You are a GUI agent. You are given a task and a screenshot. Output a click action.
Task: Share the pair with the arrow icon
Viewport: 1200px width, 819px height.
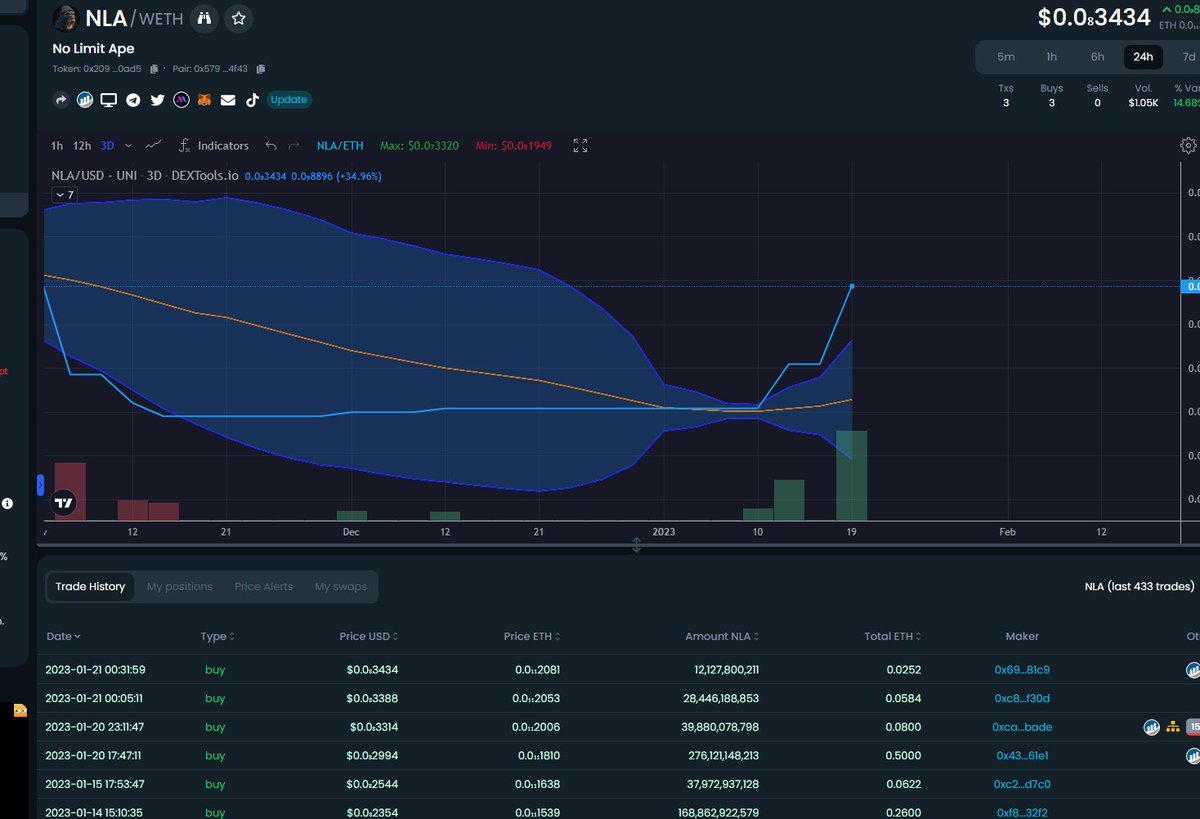pos(61,100)
